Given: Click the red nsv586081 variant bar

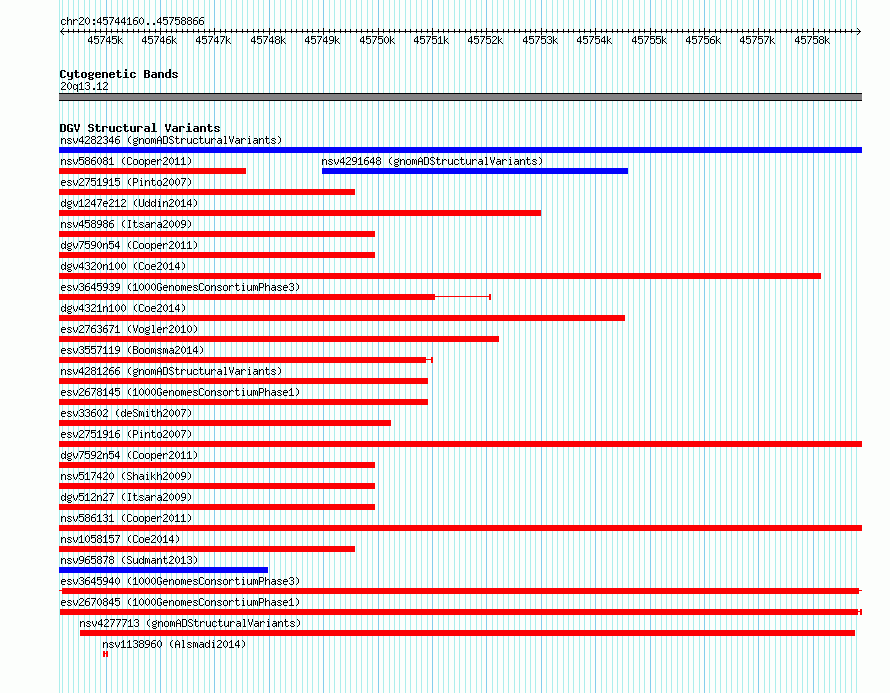Looking at the screenshot, I should 152,171.
